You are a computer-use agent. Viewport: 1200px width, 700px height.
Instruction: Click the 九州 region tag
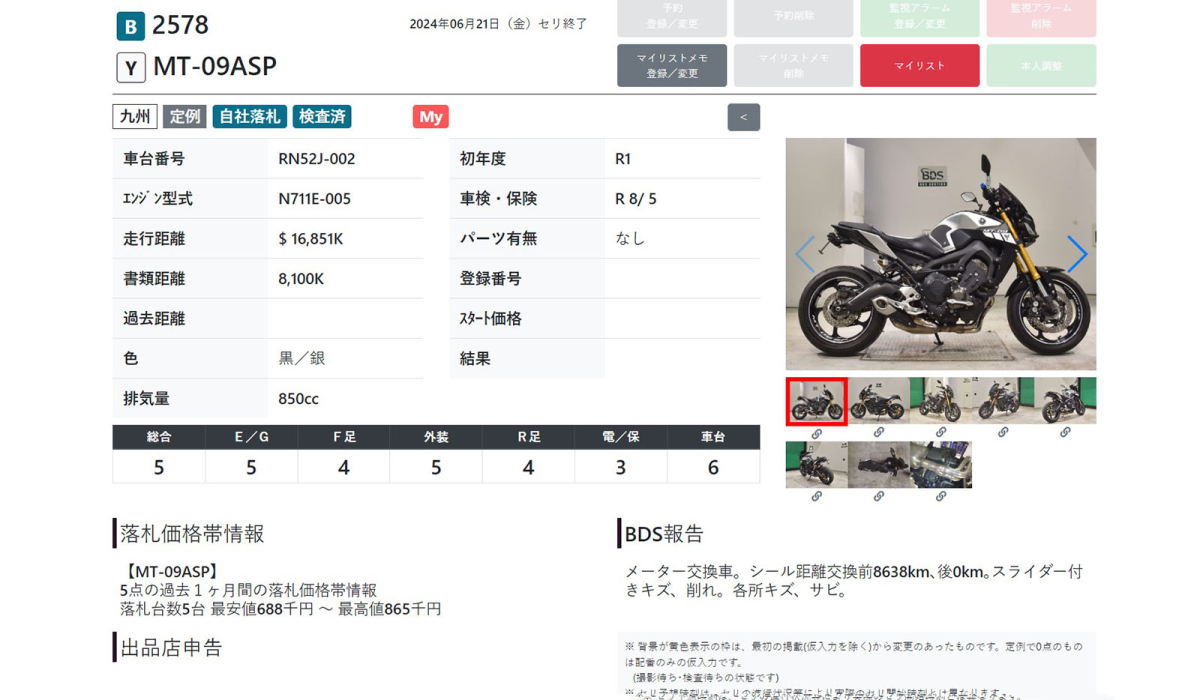[x=135, y=117]
